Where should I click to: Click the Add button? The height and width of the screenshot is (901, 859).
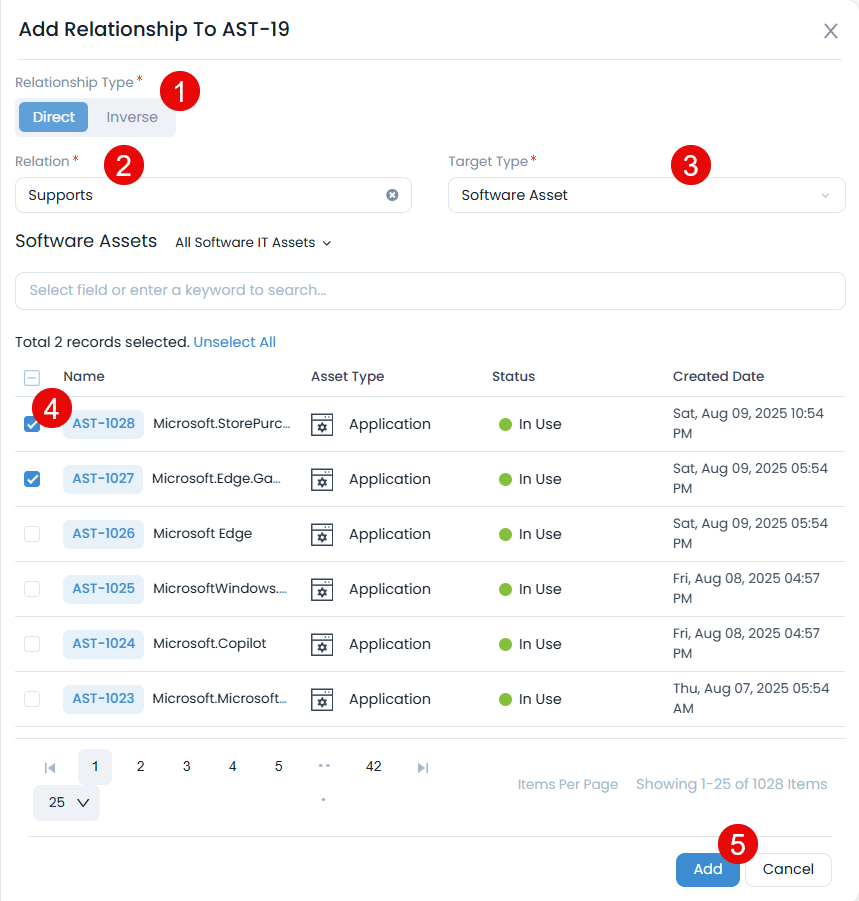707,869
